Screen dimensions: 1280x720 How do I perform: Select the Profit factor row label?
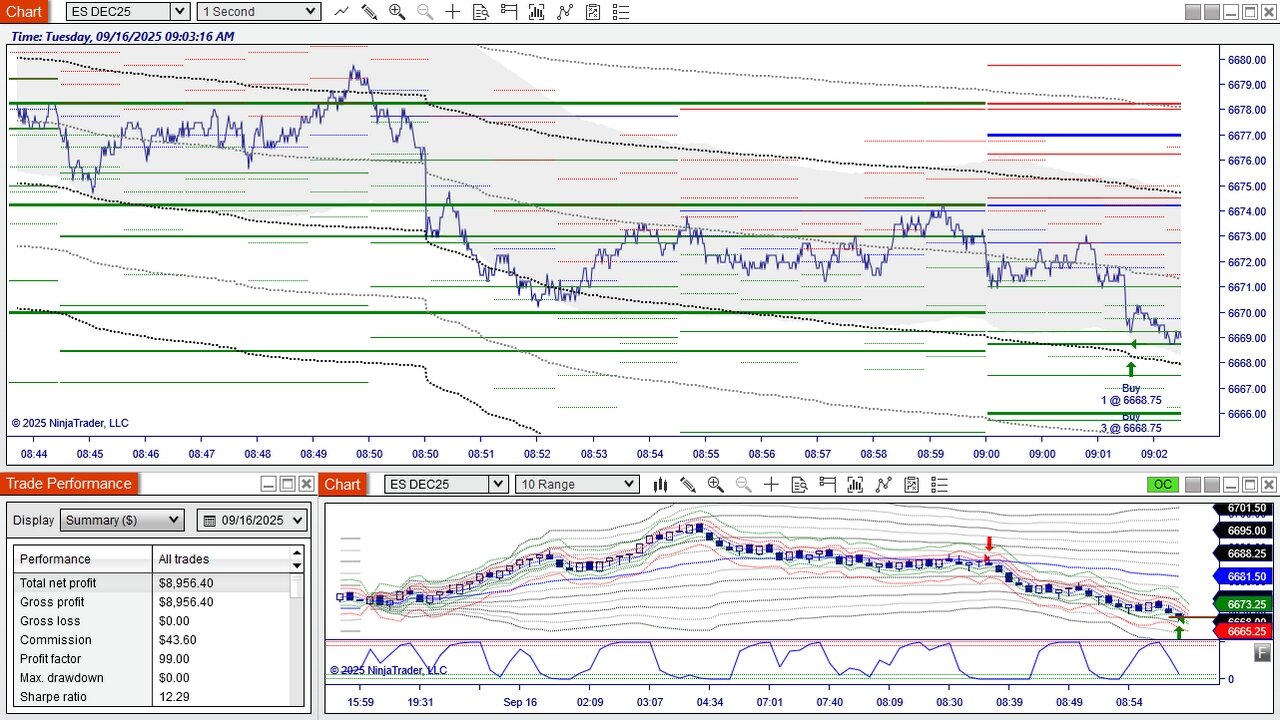(51, 659)
